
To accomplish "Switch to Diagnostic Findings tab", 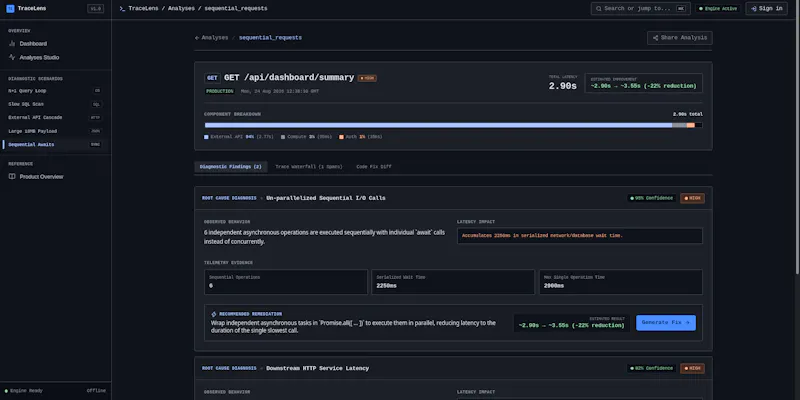I will pos(231,167).
